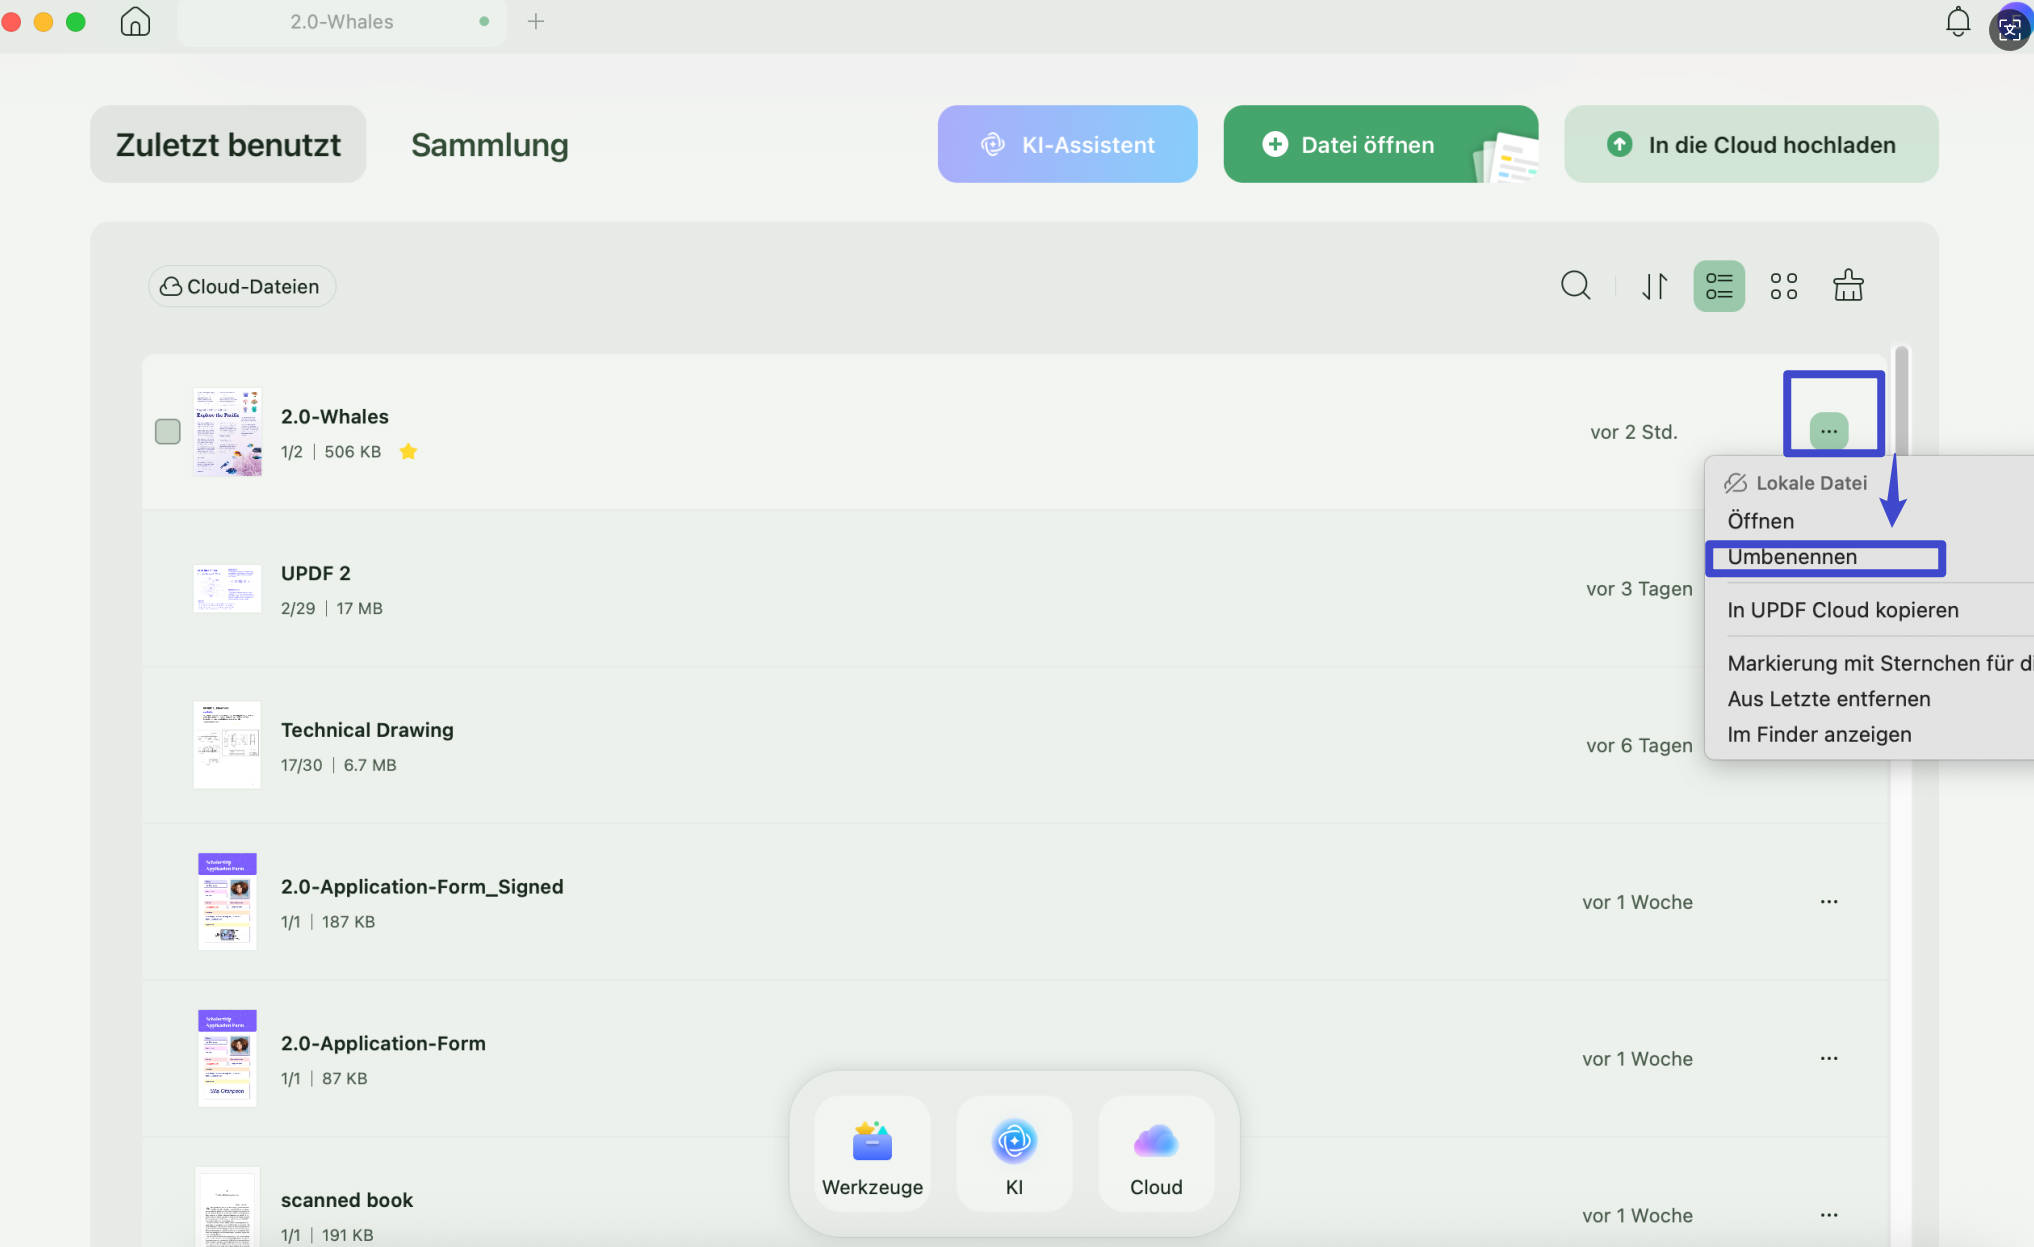
Task: Open the Werkzeuge tools icon
Action: 872,1154
